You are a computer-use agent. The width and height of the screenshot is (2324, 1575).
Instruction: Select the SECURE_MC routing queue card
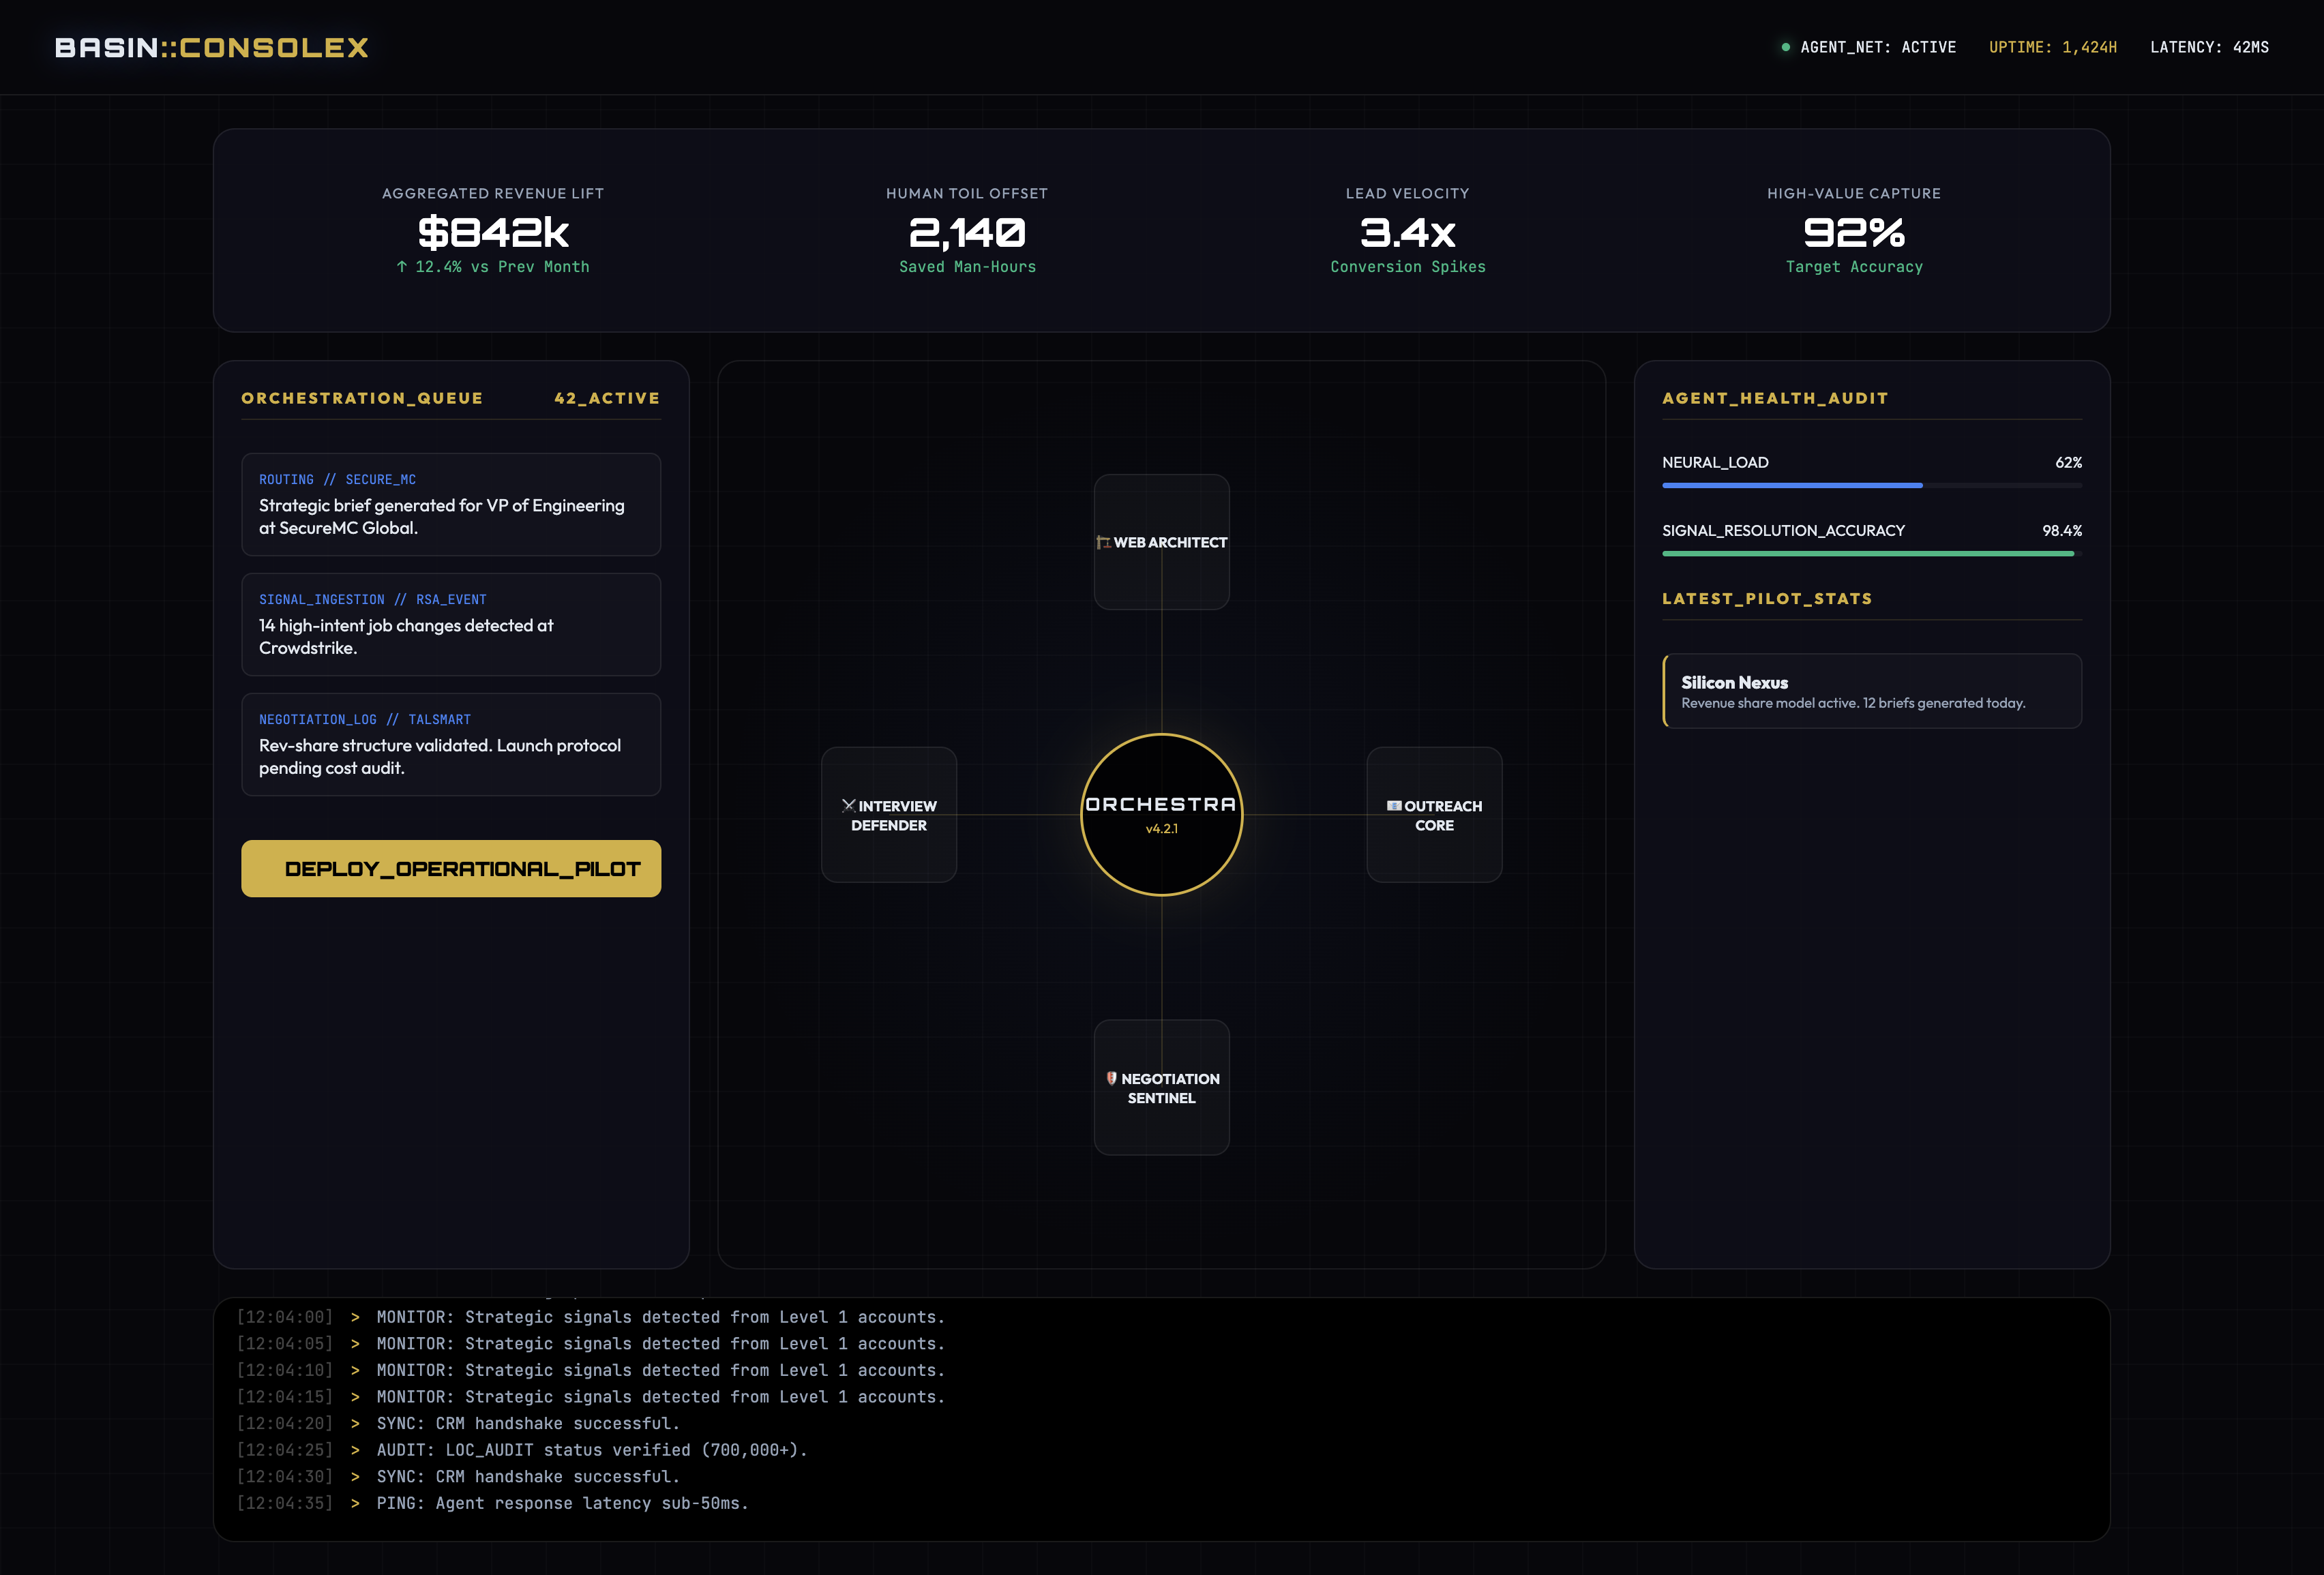(450, 504)
